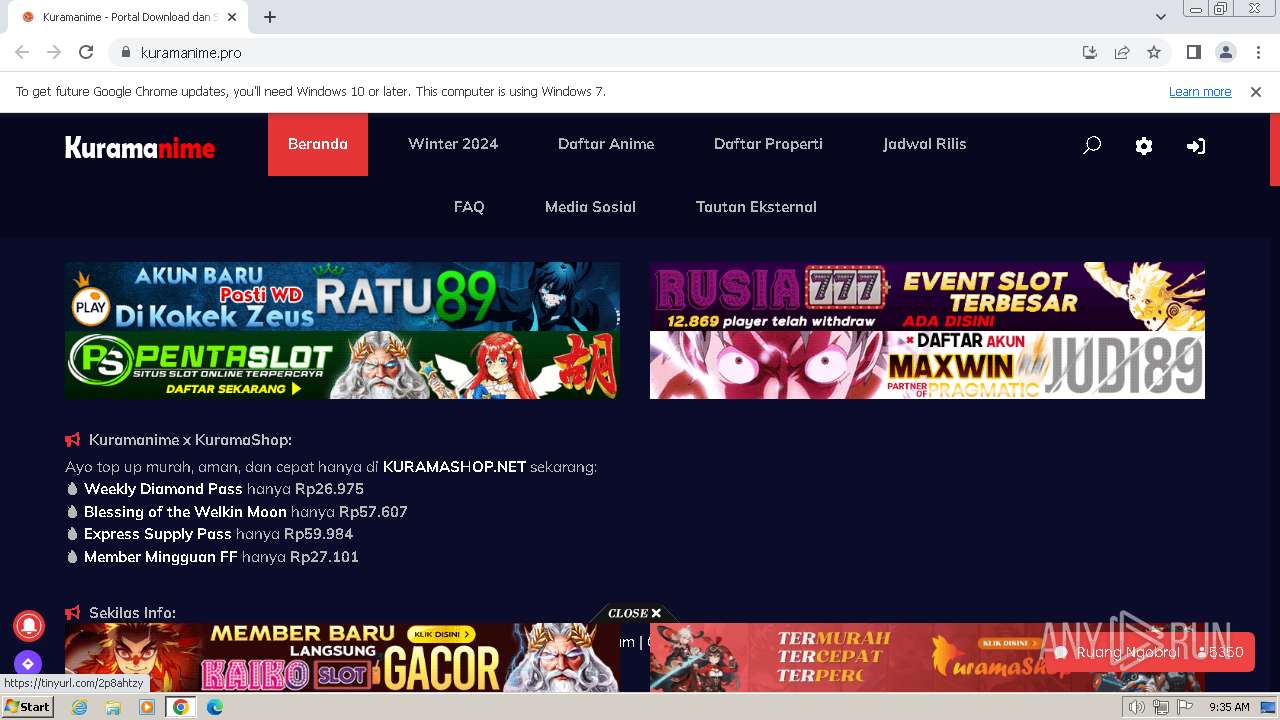This screenshot has height=720, width=1280.
Task: Open the Beranda menu item
Action: 318,144
